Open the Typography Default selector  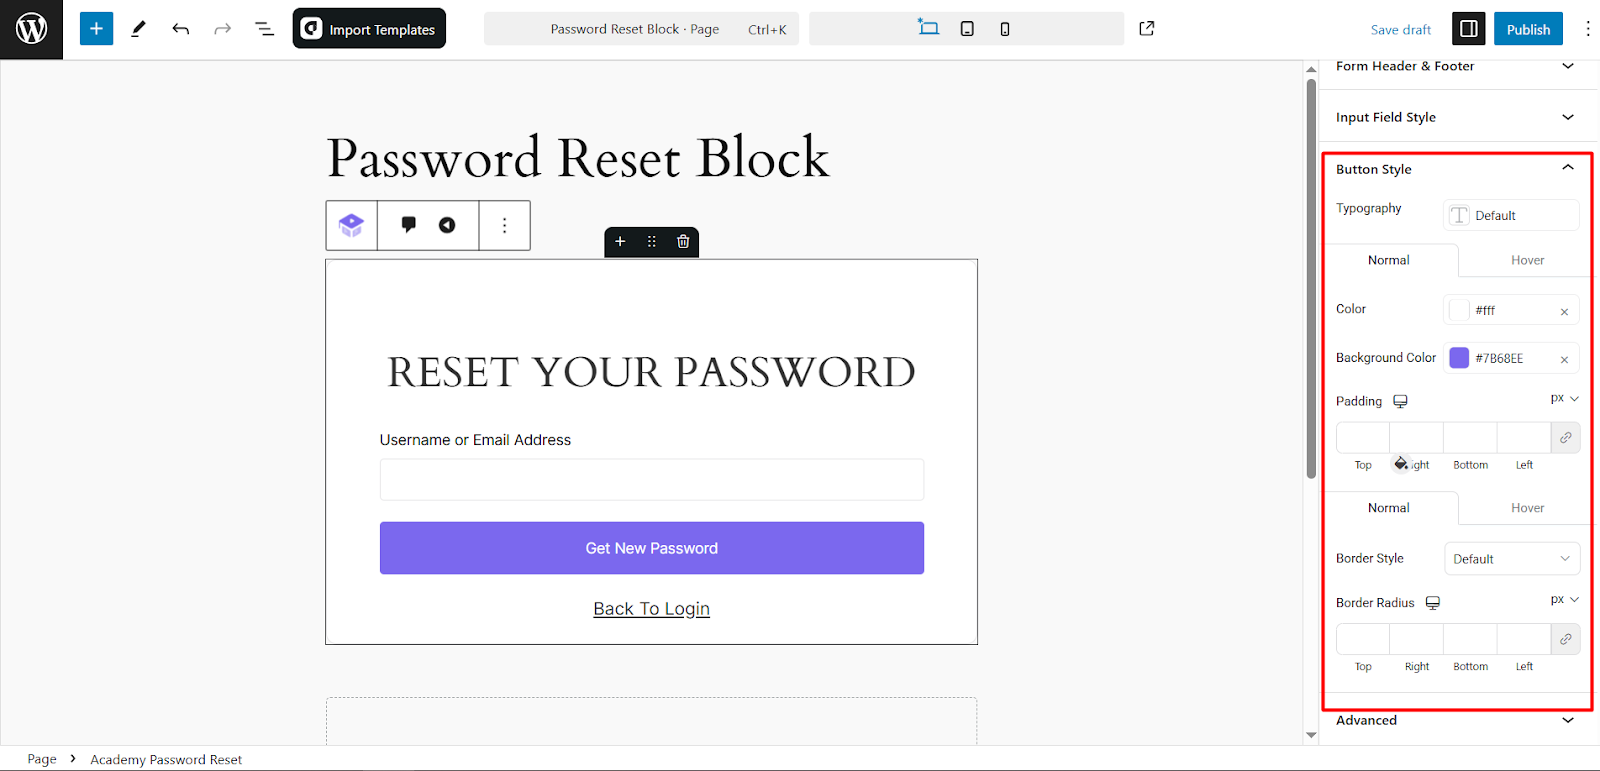pos(1512,215)
